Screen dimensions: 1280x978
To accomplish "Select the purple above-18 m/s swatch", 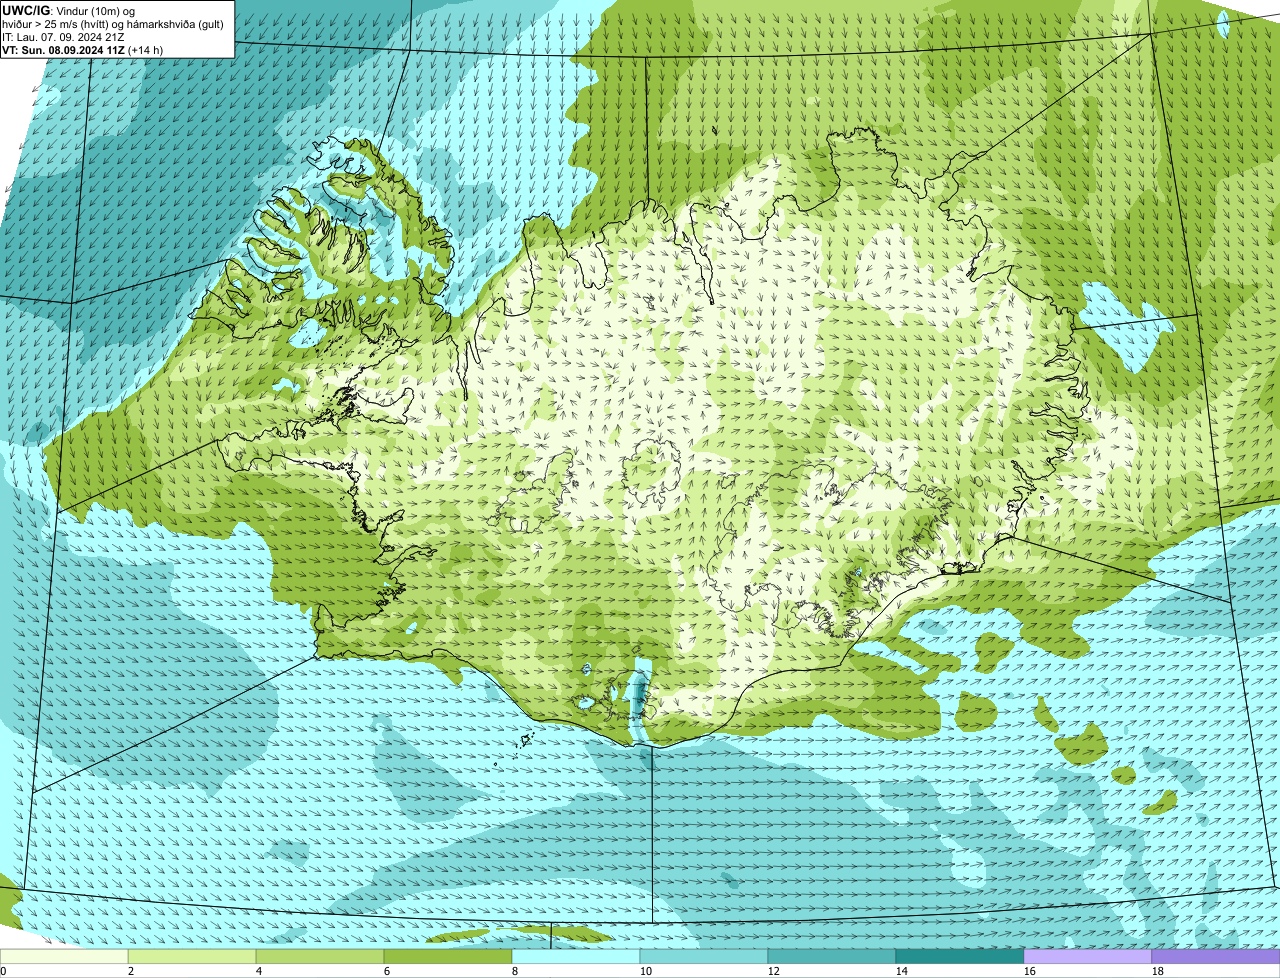I will point(1216,957).
